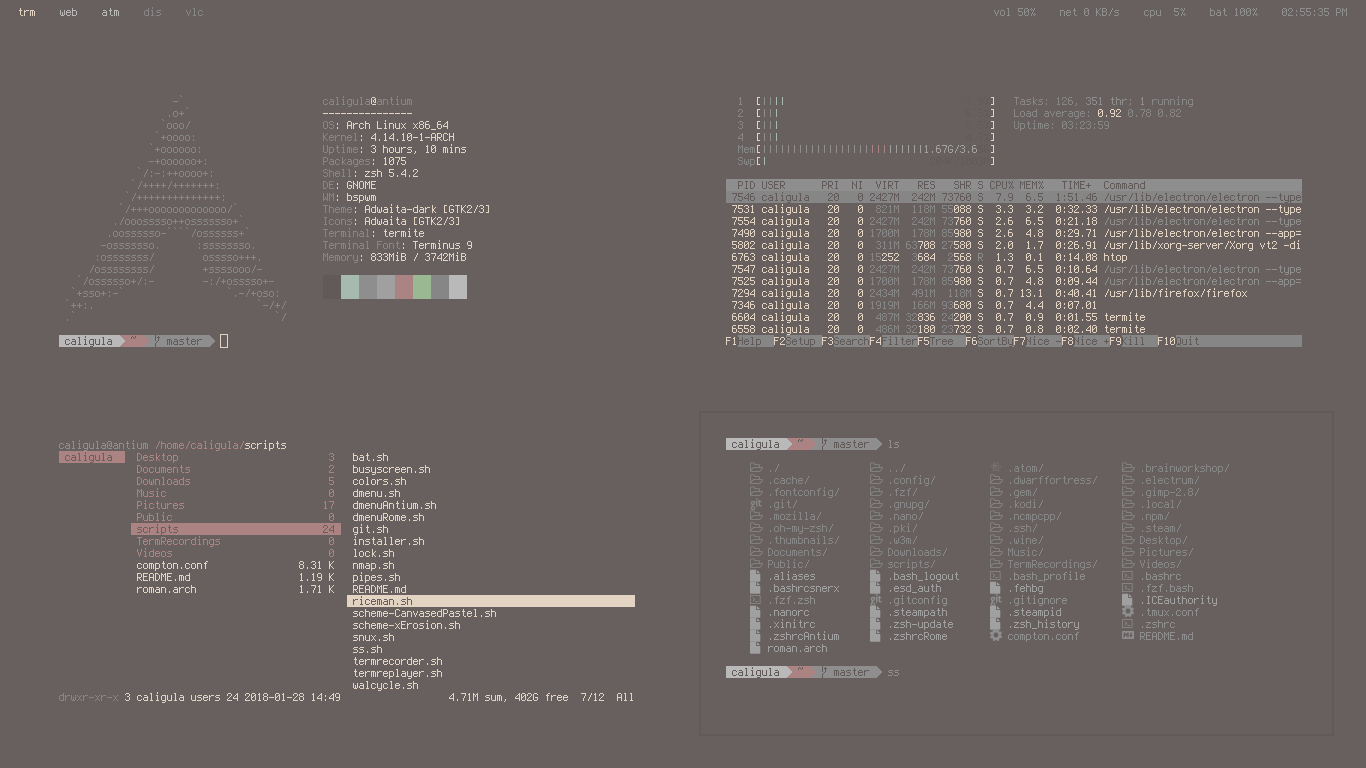Click the file icon beside .ICEauthority
The width and height of the screenshot is (1366, 768).
[x=1128, y=600]
